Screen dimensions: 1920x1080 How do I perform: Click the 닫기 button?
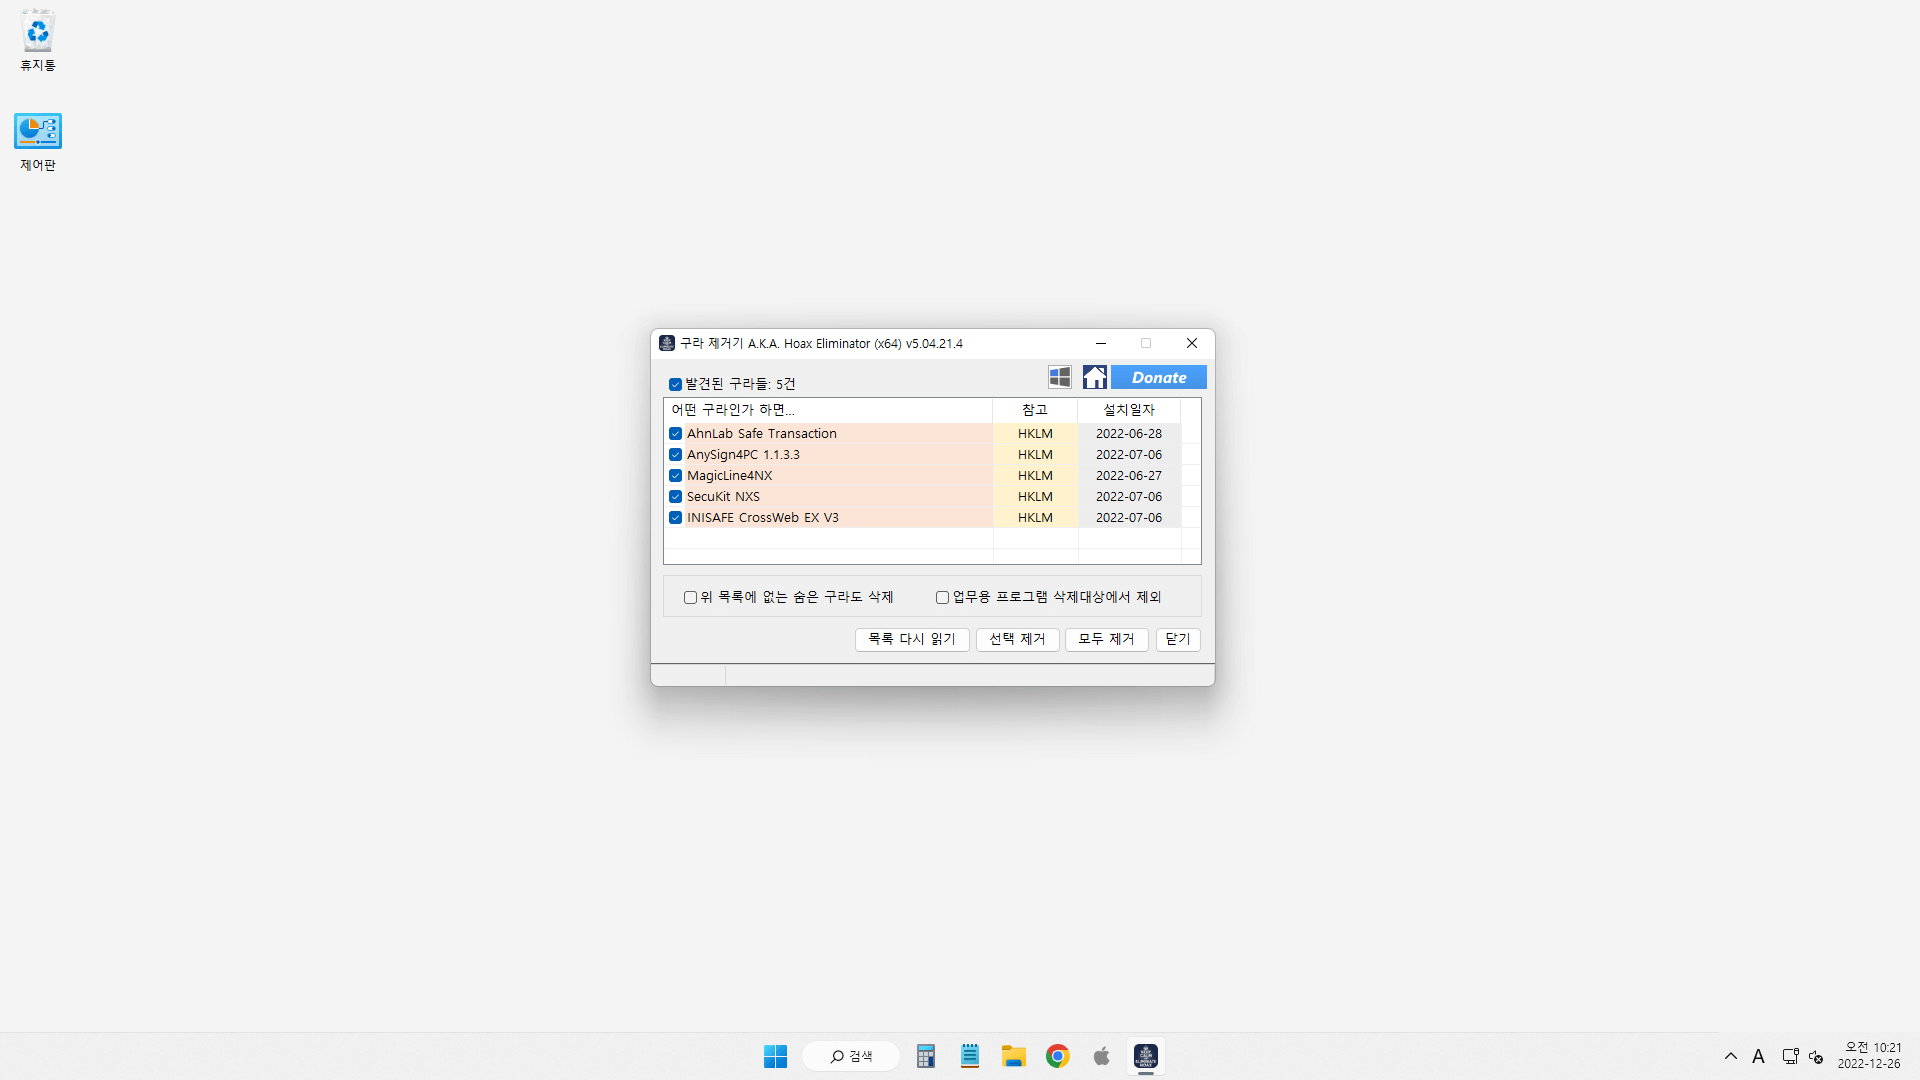pyautogui.click(x=1178, y=639)
